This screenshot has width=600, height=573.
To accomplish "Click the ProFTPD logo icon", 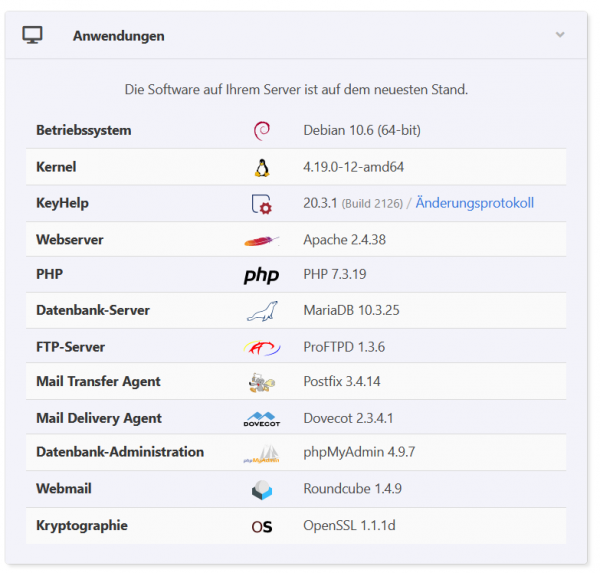I will coord(262,348).
